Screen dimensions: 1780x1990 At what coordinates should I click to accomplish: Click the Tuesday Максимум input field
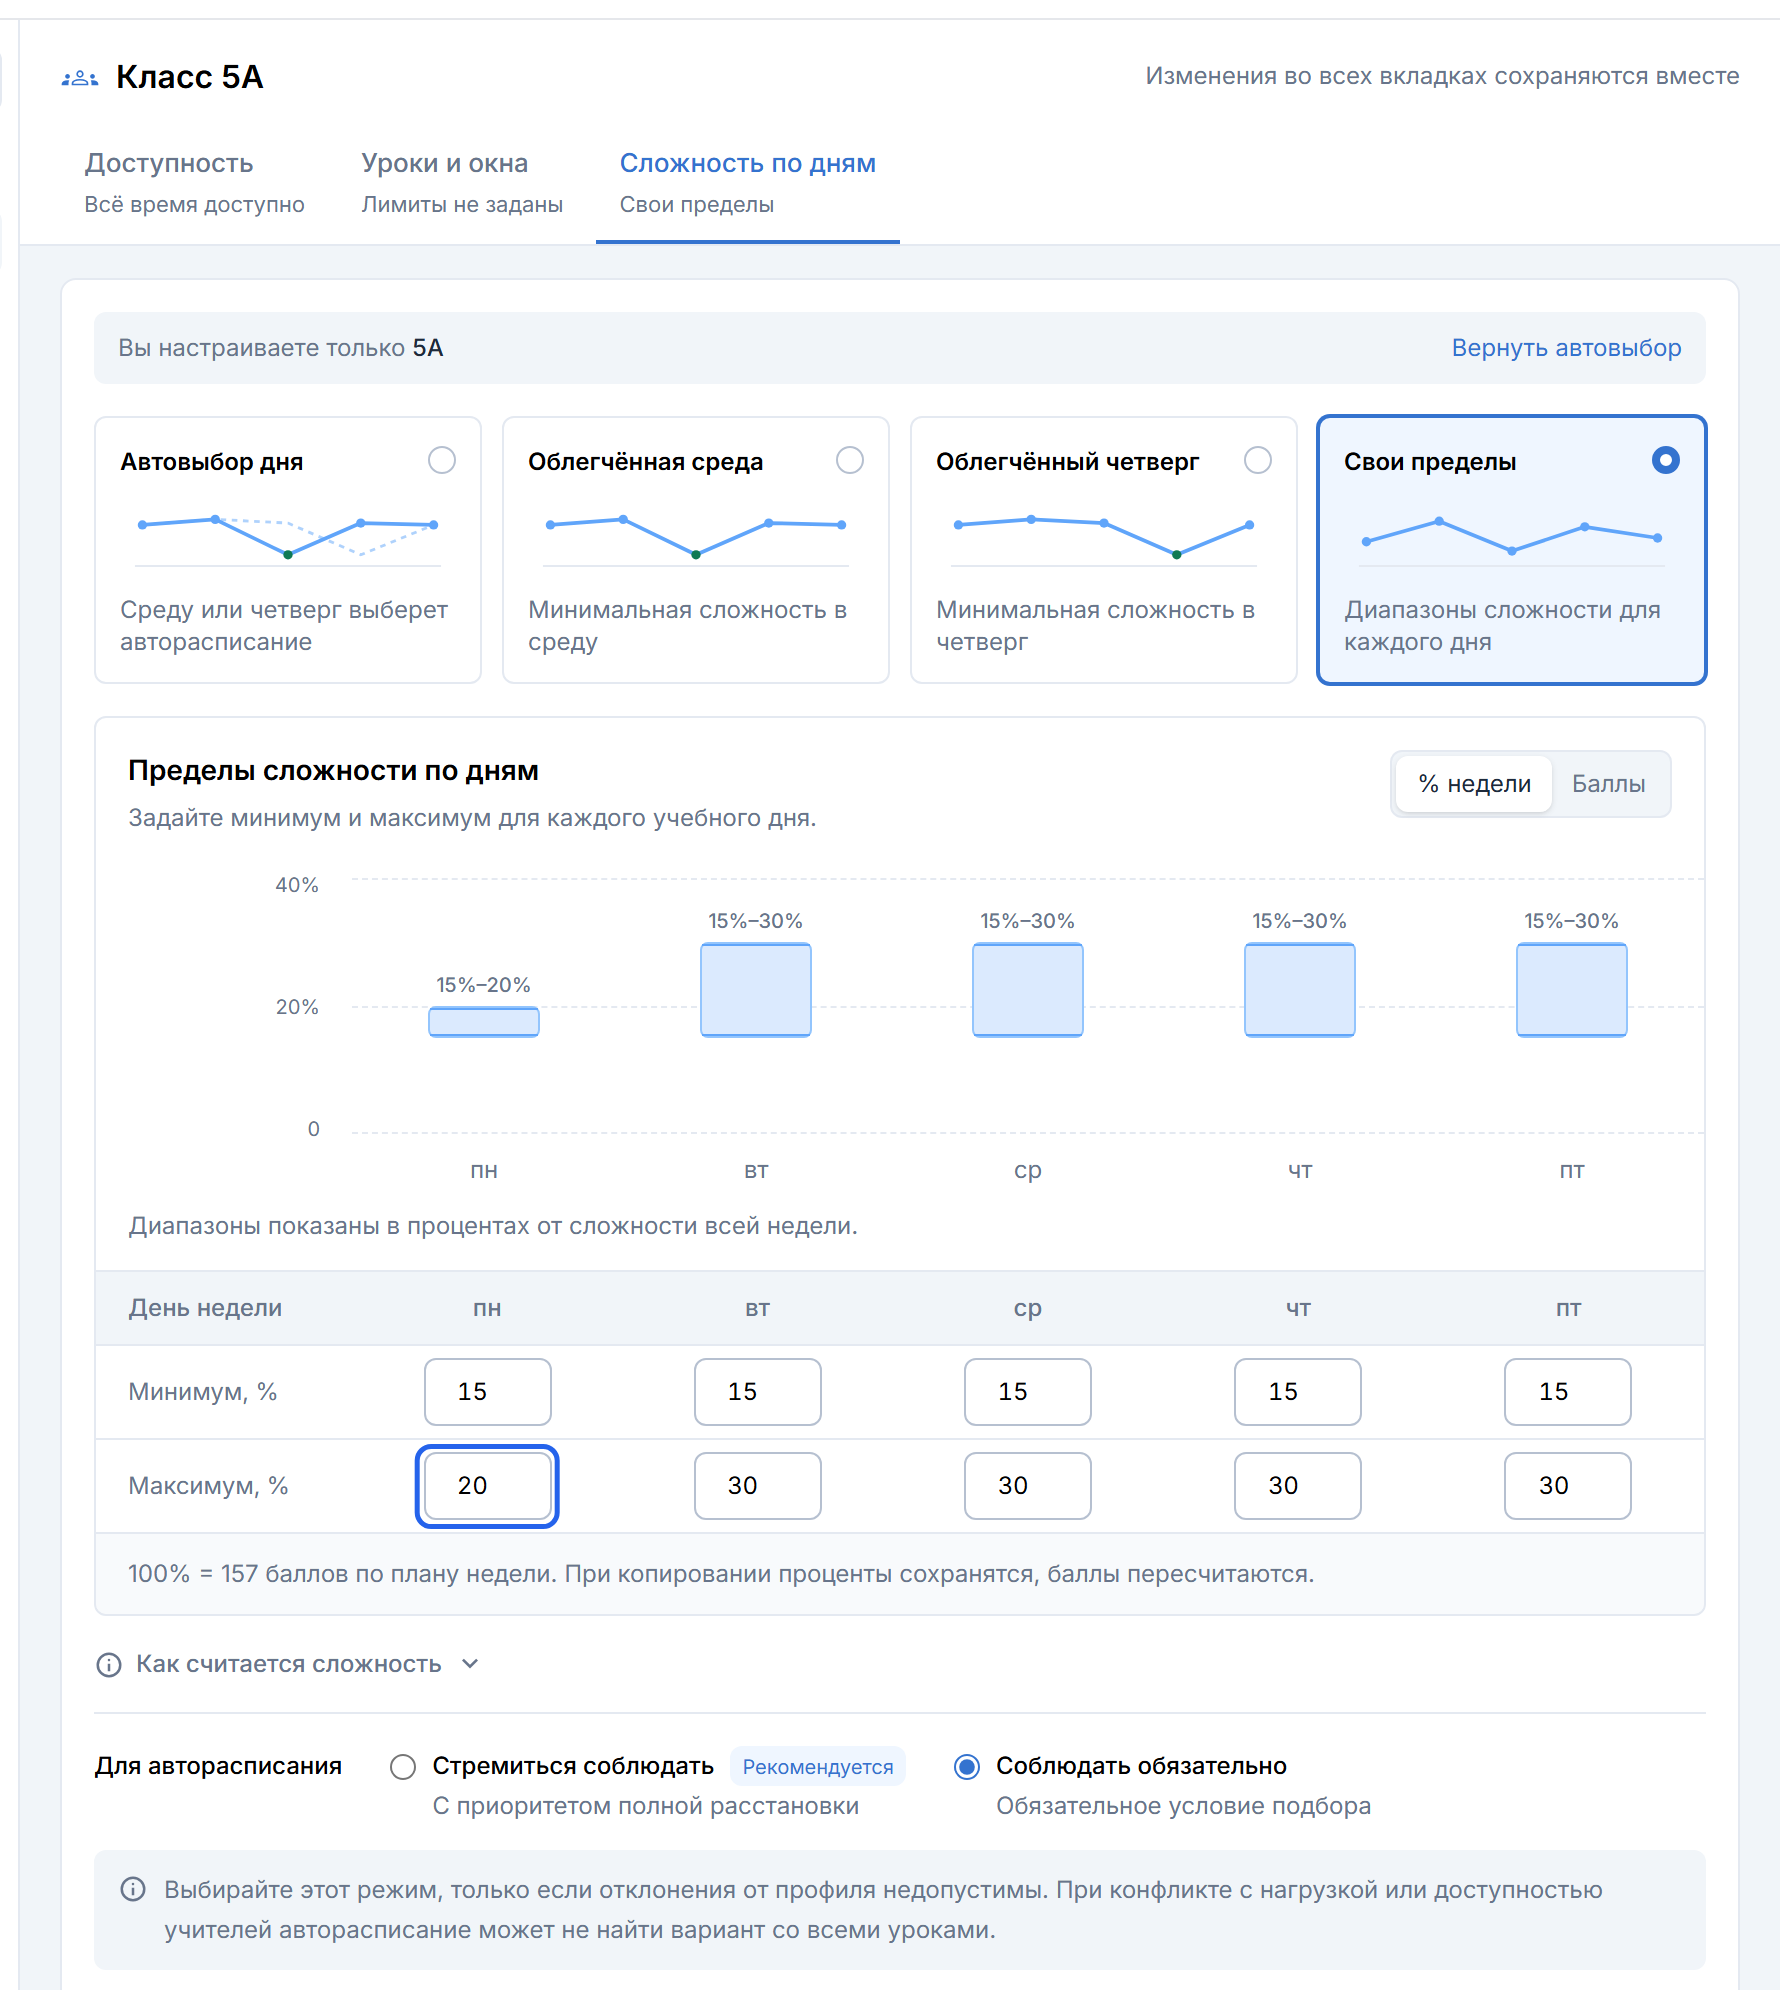tap(758, 1486)
